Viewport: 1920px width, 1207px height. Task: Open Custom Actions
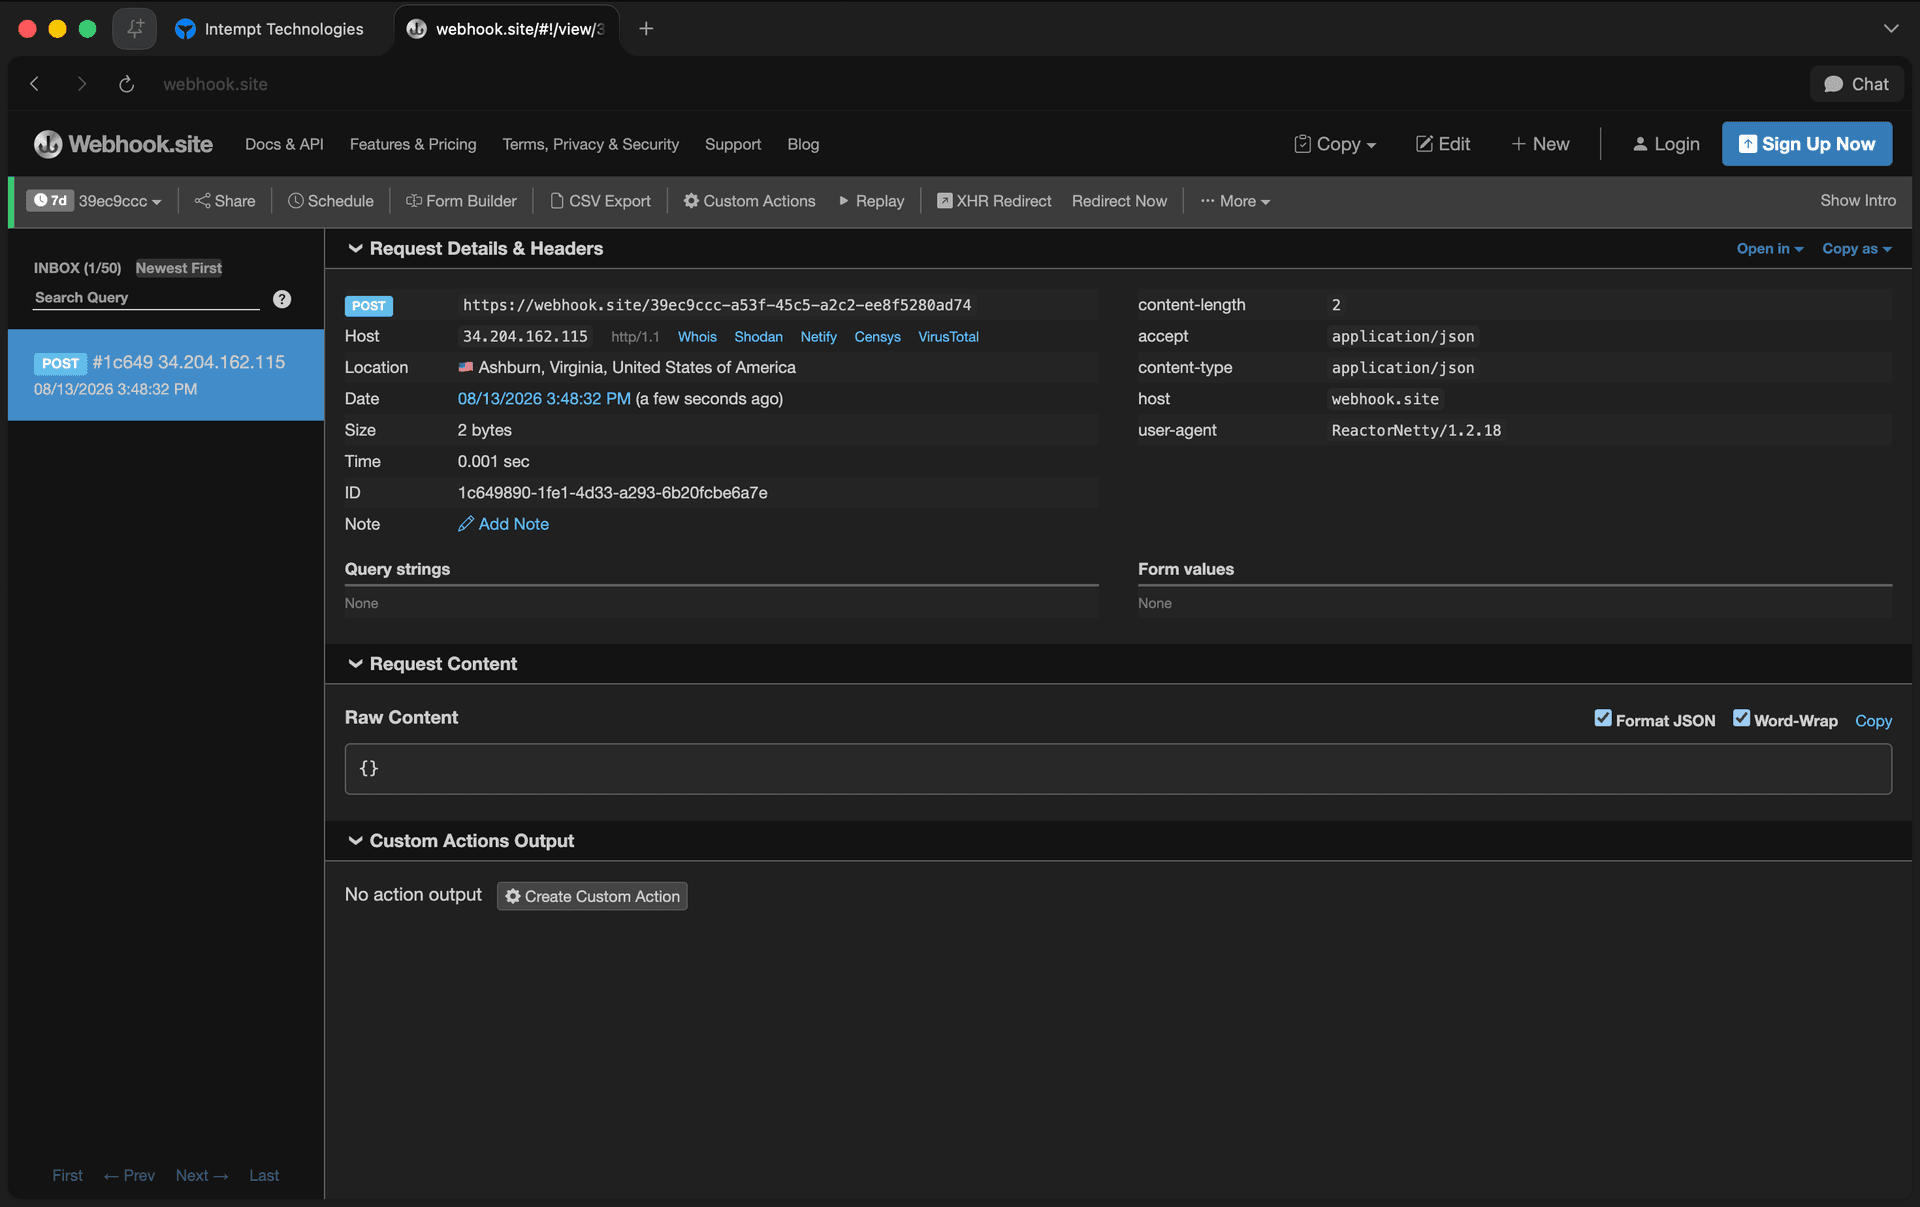coord(750,201)
